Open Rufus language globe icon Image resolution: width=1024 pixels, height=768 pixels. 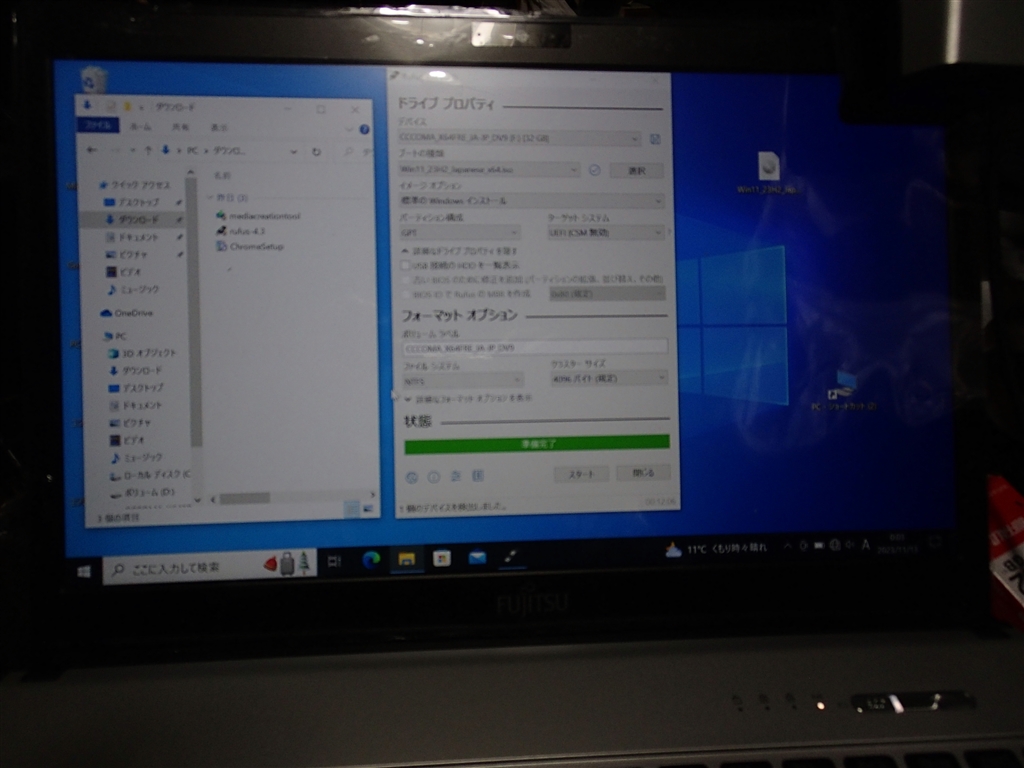[411, 477]
